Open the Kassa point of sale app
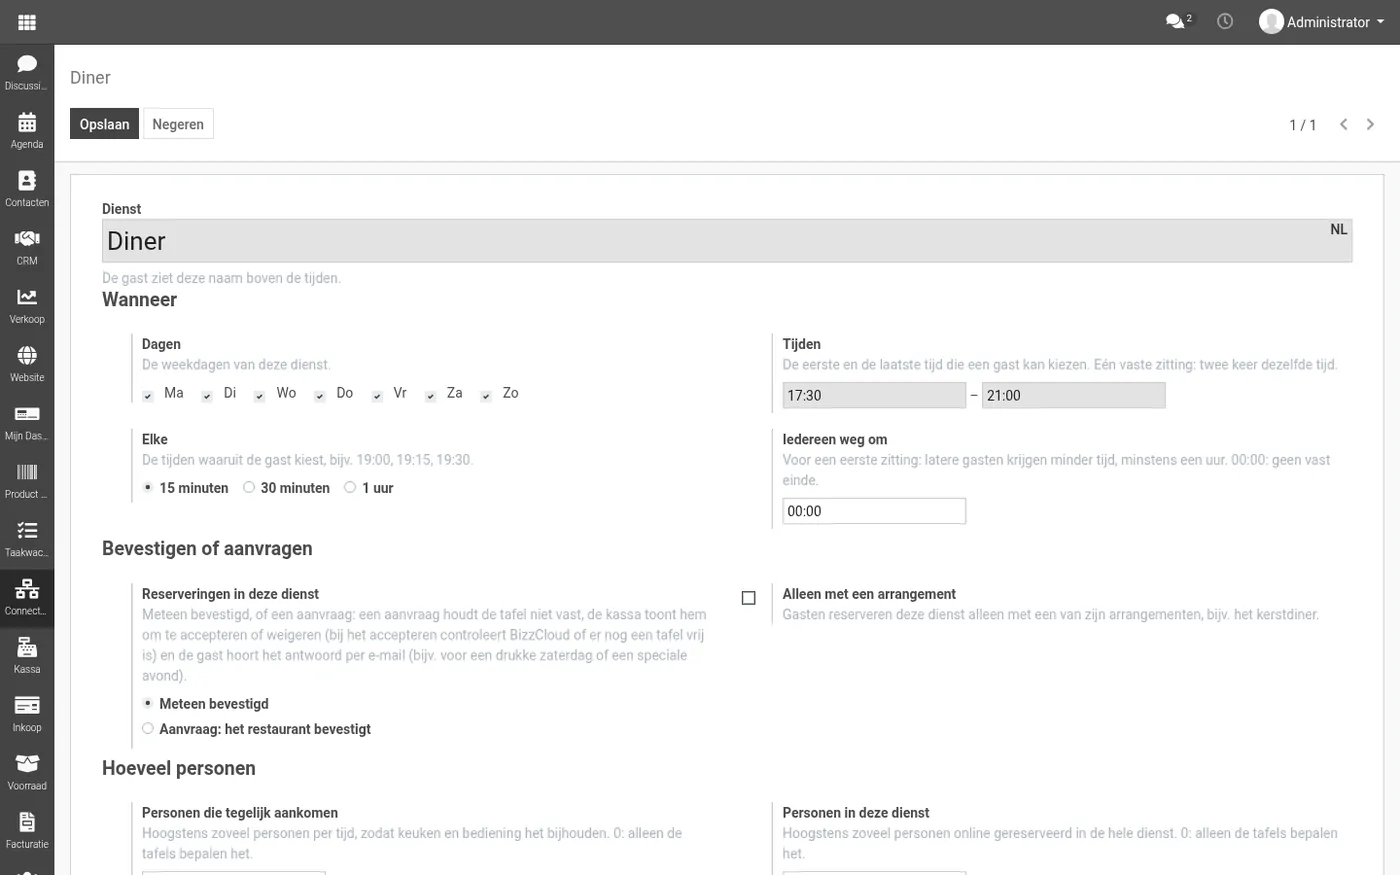 pyautogui.click(x=27, y=656)
